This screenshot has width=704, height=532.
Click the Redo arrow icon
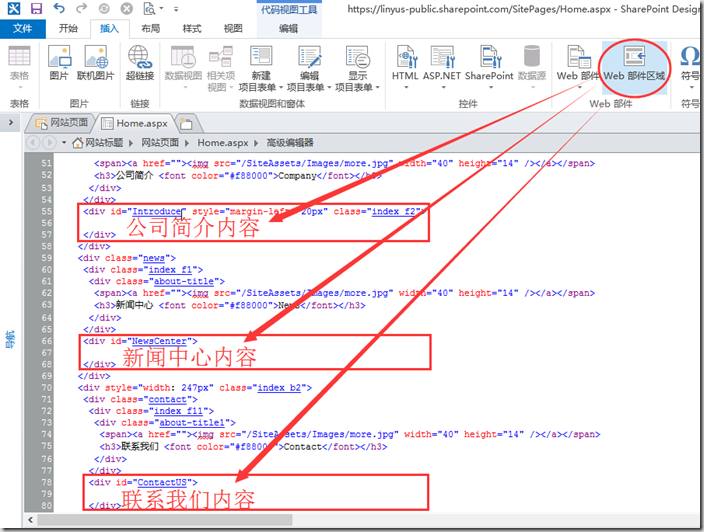click(81, 8)
